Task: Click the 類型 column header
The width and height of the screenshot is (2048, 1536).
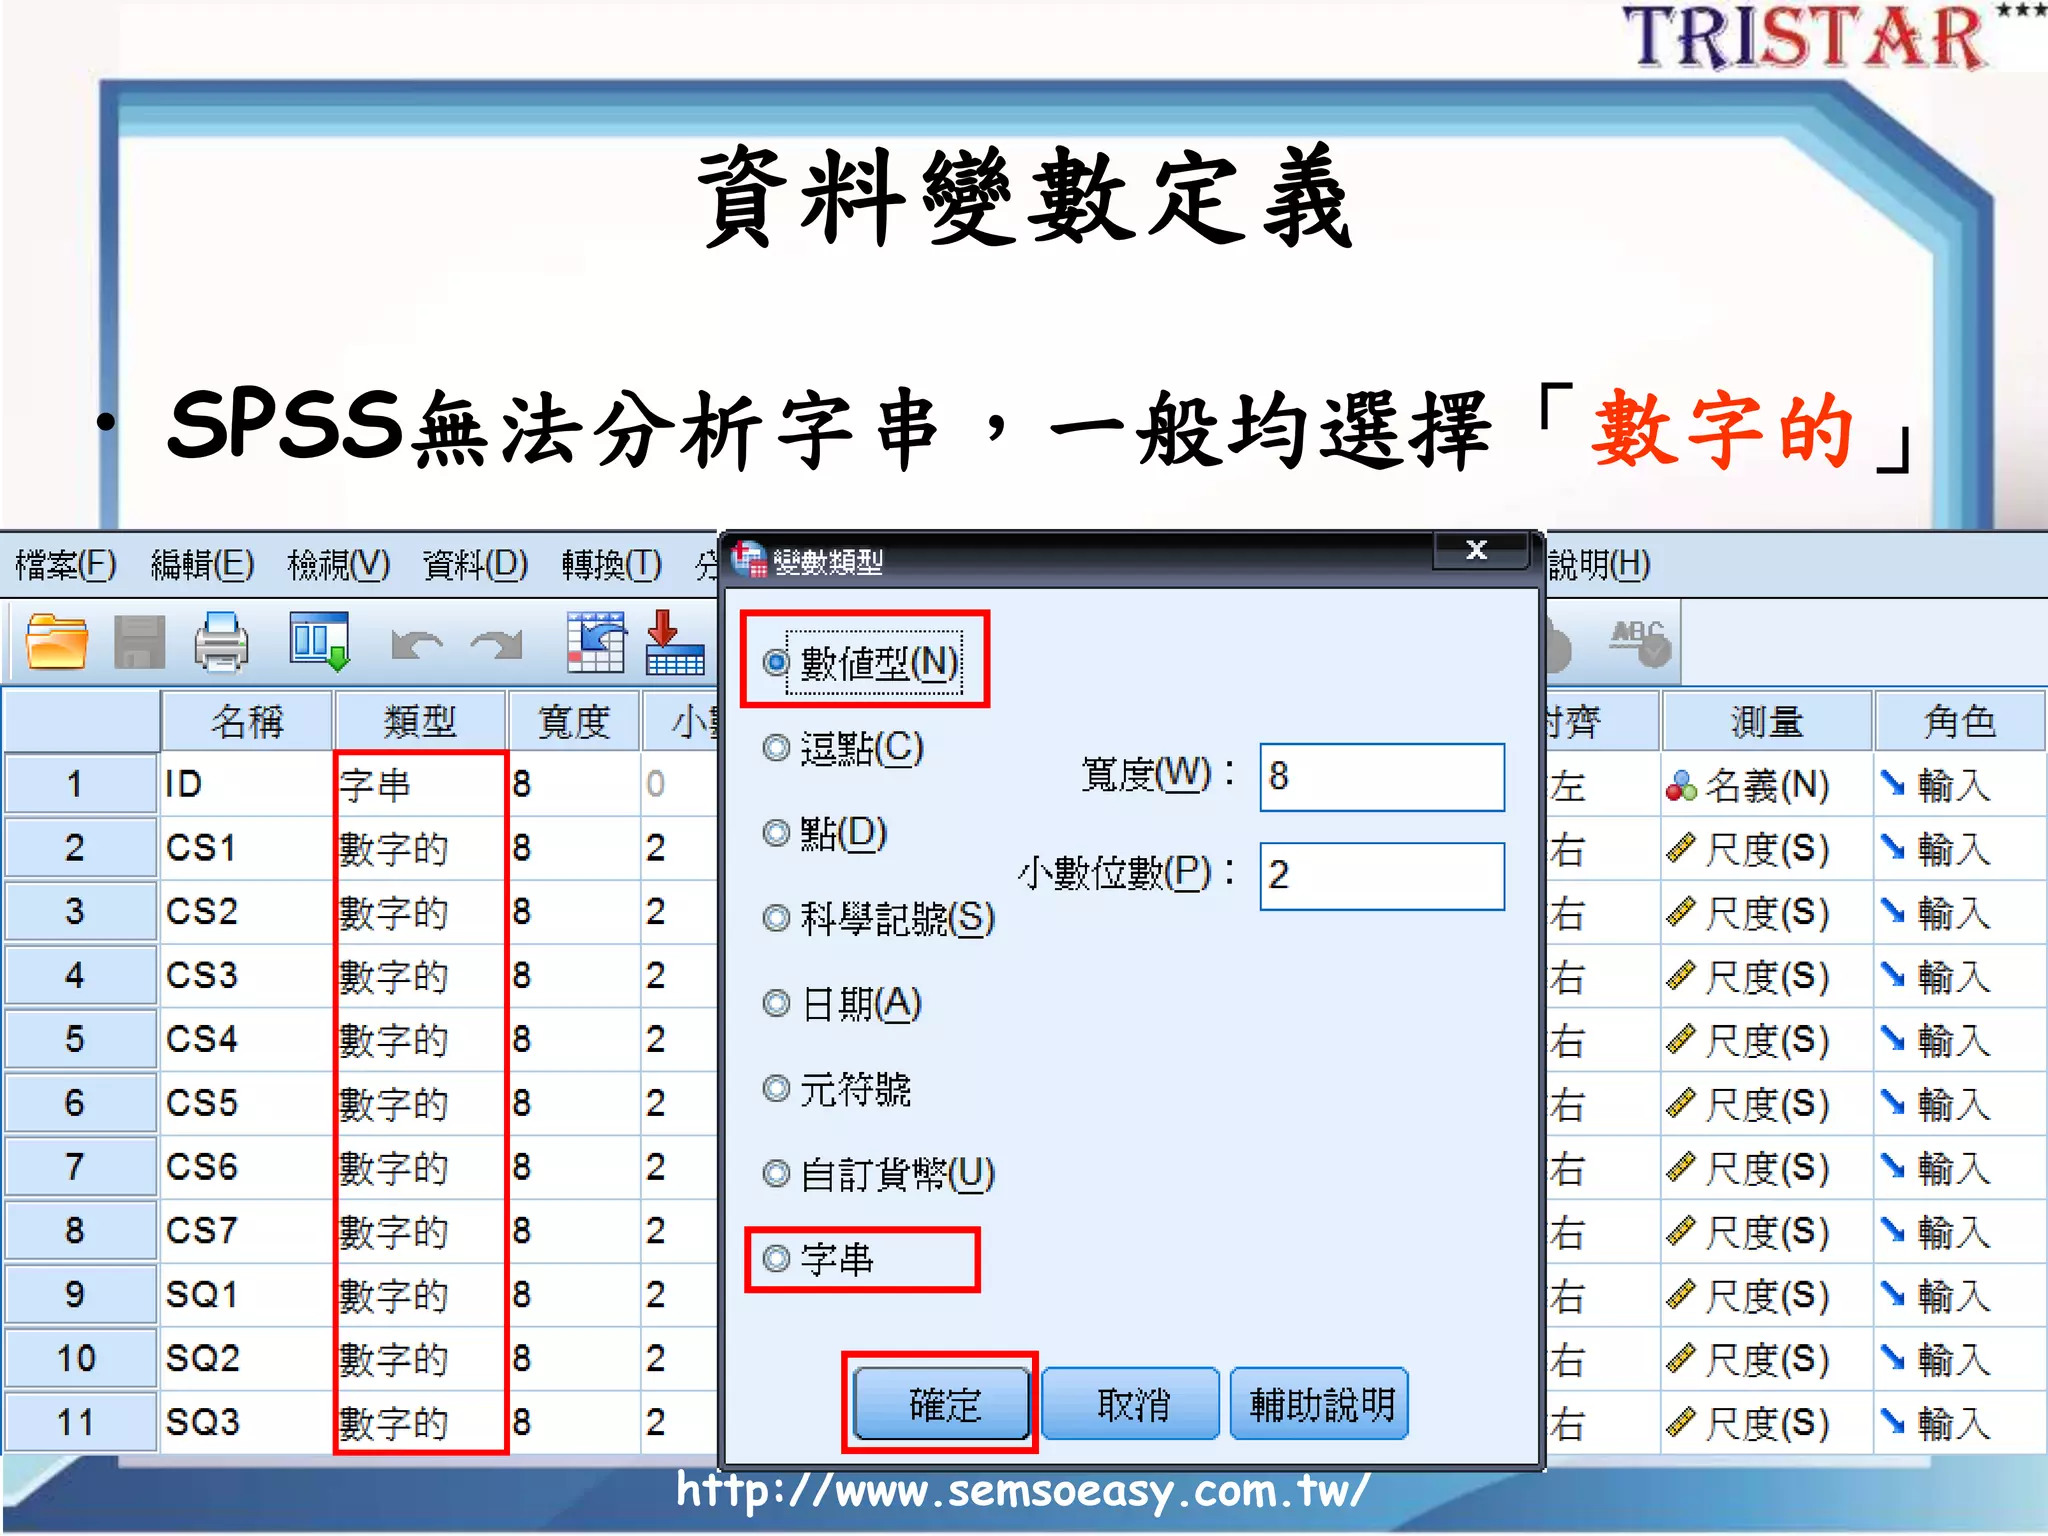Action: 420,721
